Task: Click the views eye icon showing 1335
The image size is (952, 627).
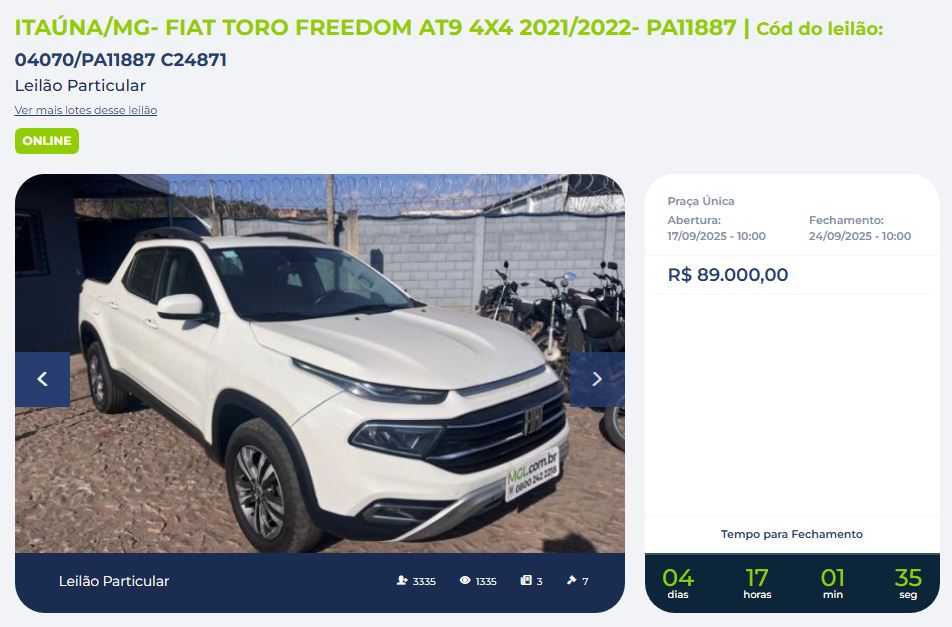Action: point(465,581)
